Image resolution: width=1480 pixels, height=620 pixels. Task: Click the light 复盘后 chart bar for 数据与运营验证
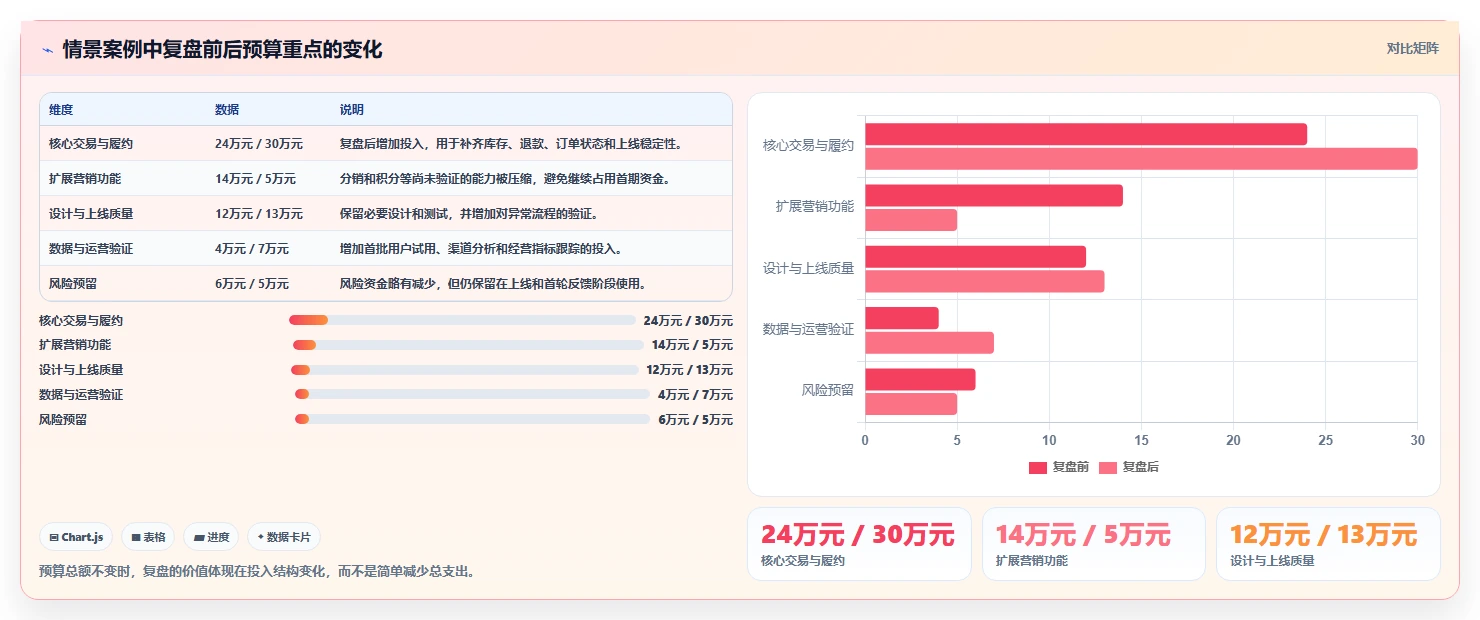click(929, 342)
